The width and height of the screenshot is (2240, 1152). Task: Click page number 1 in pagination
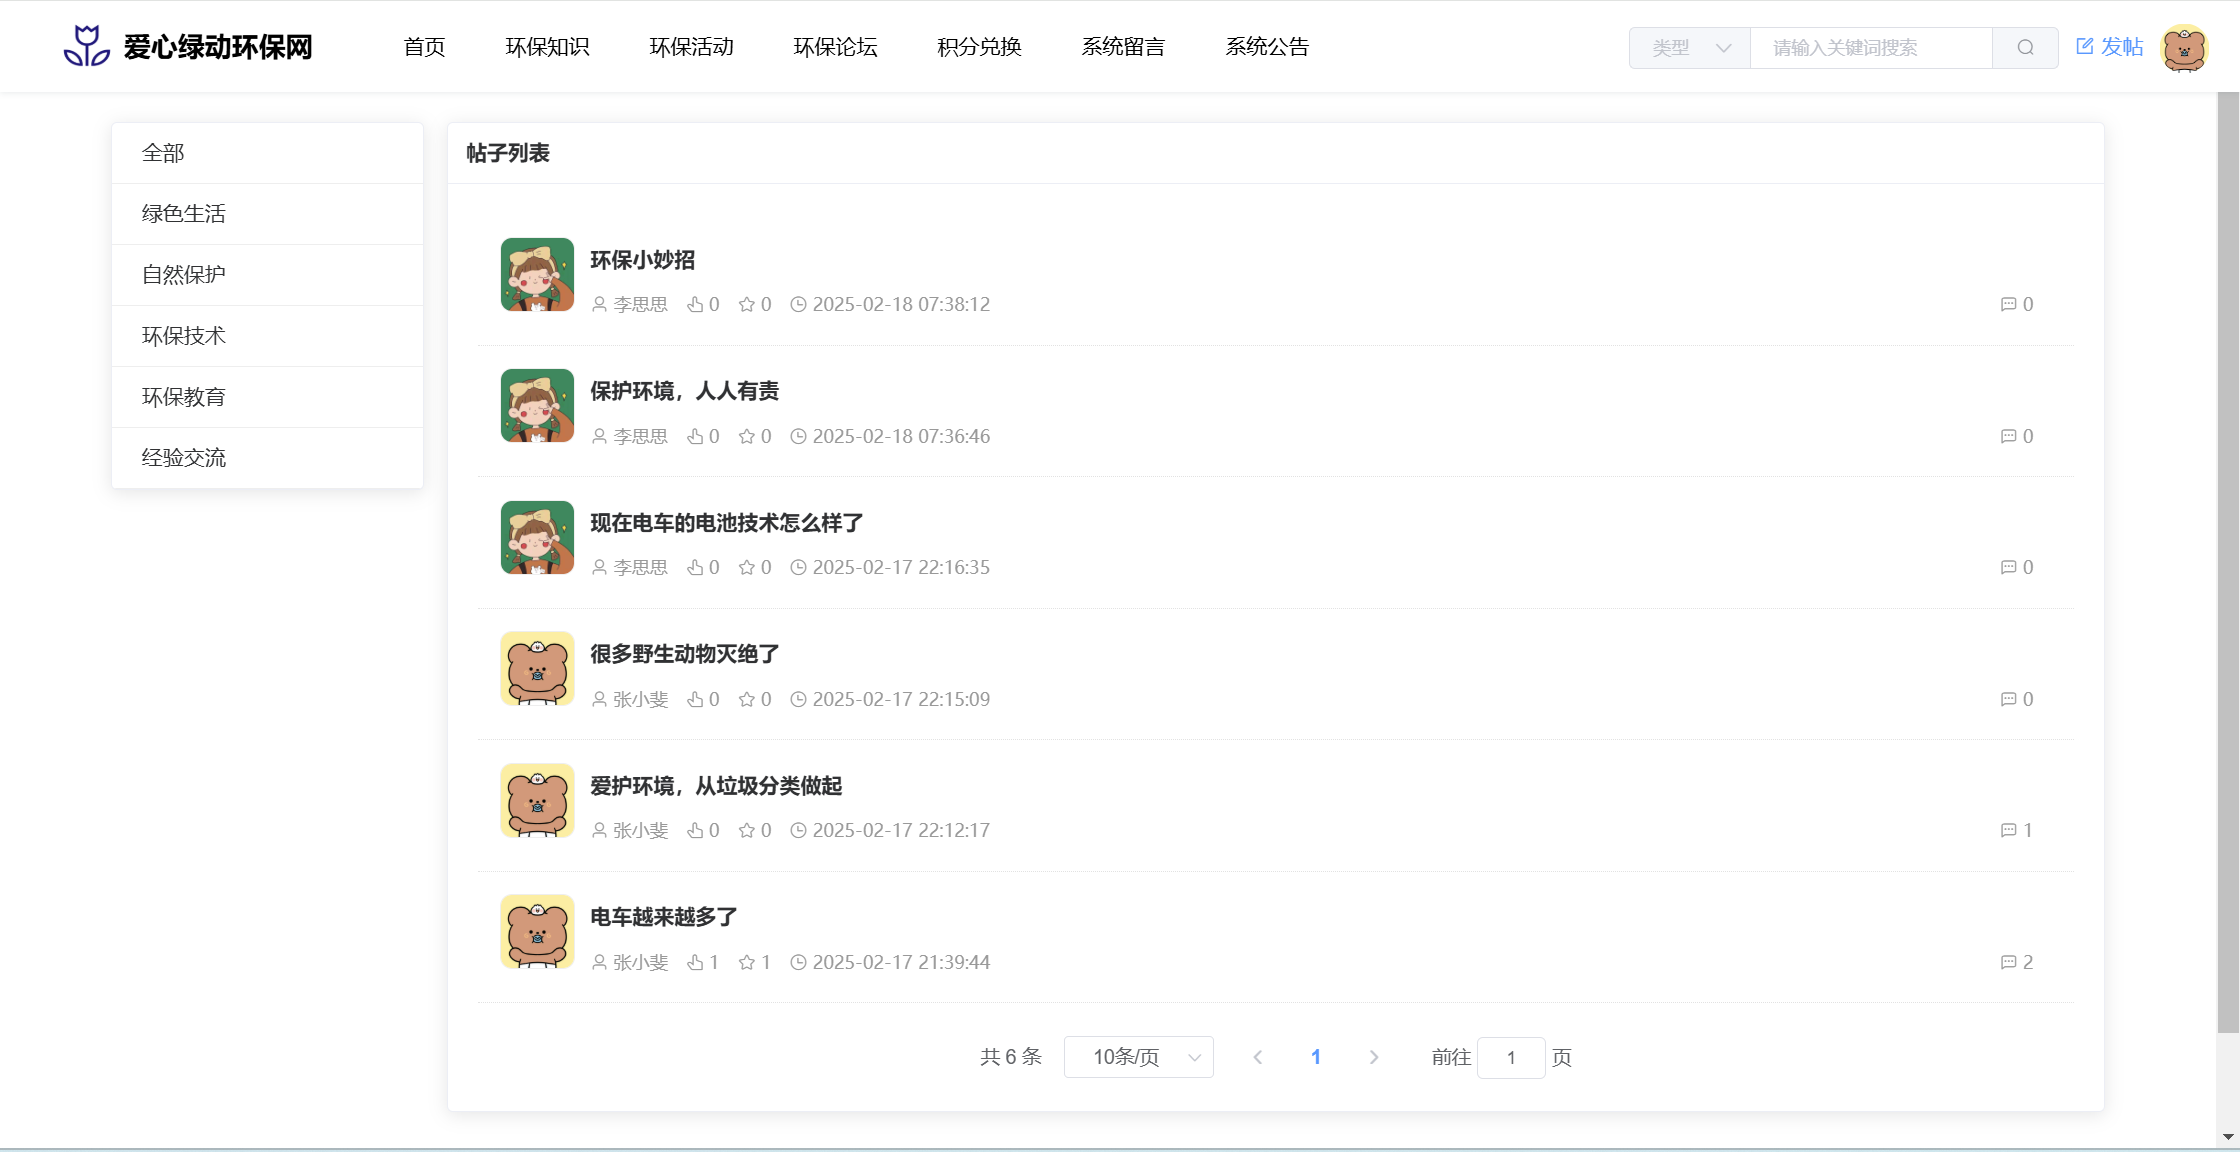point(1316,1057)
